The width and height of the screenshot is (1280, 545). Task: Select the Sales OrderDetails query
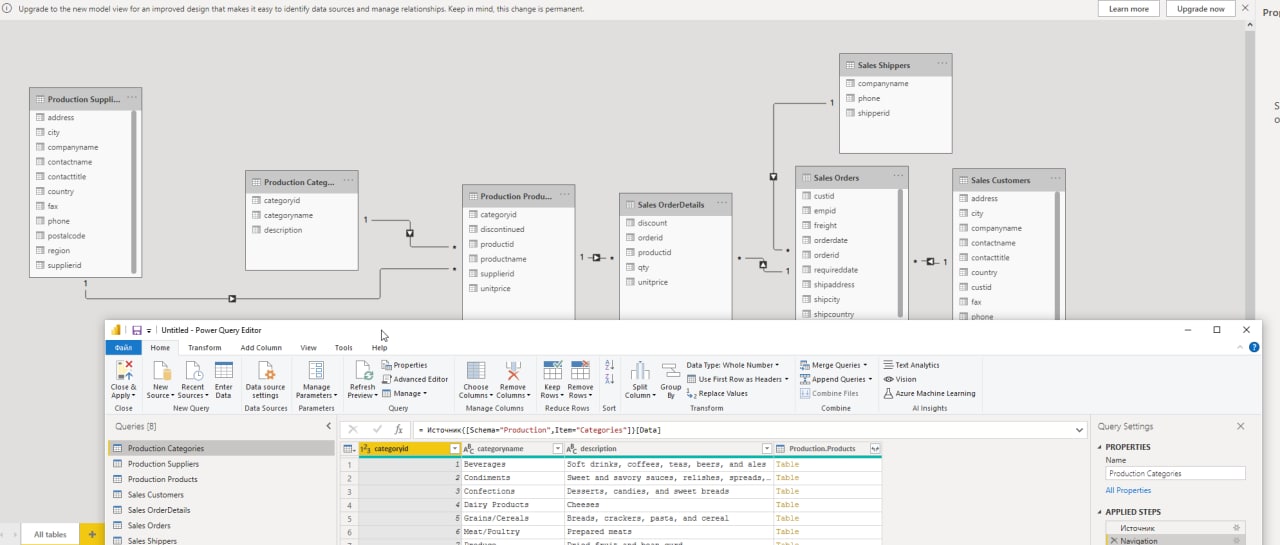click(220, 510)
